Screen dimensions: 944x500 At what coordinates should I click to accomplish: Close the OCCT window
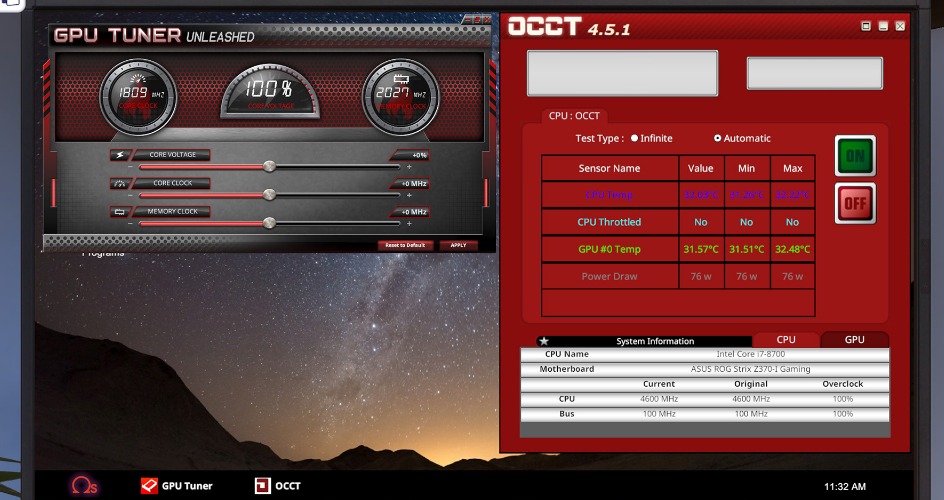(x=900, y=26)
